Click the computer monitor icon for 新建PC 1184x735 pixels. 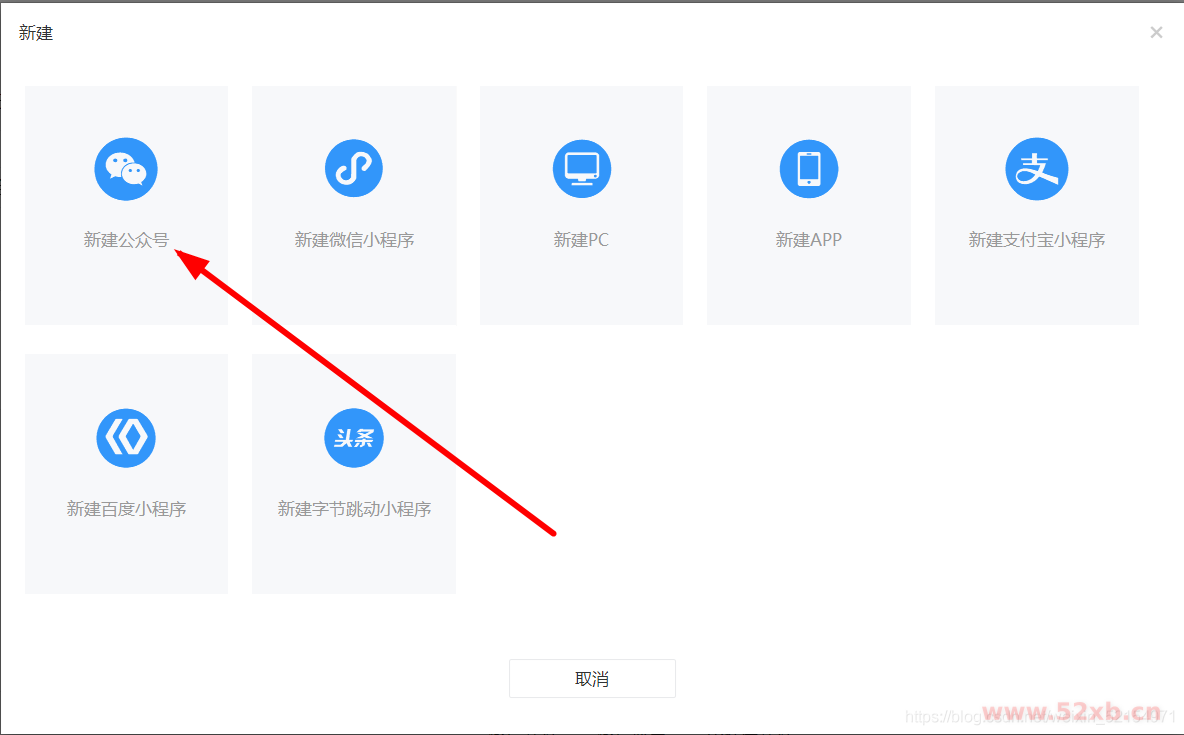point(581,169)
